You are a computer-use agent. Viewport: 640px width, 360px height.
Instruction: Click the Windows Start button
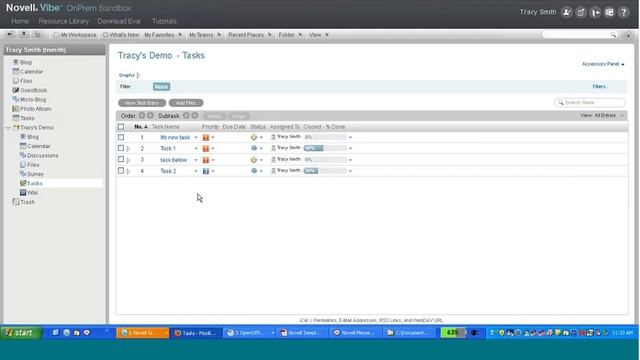20,333
